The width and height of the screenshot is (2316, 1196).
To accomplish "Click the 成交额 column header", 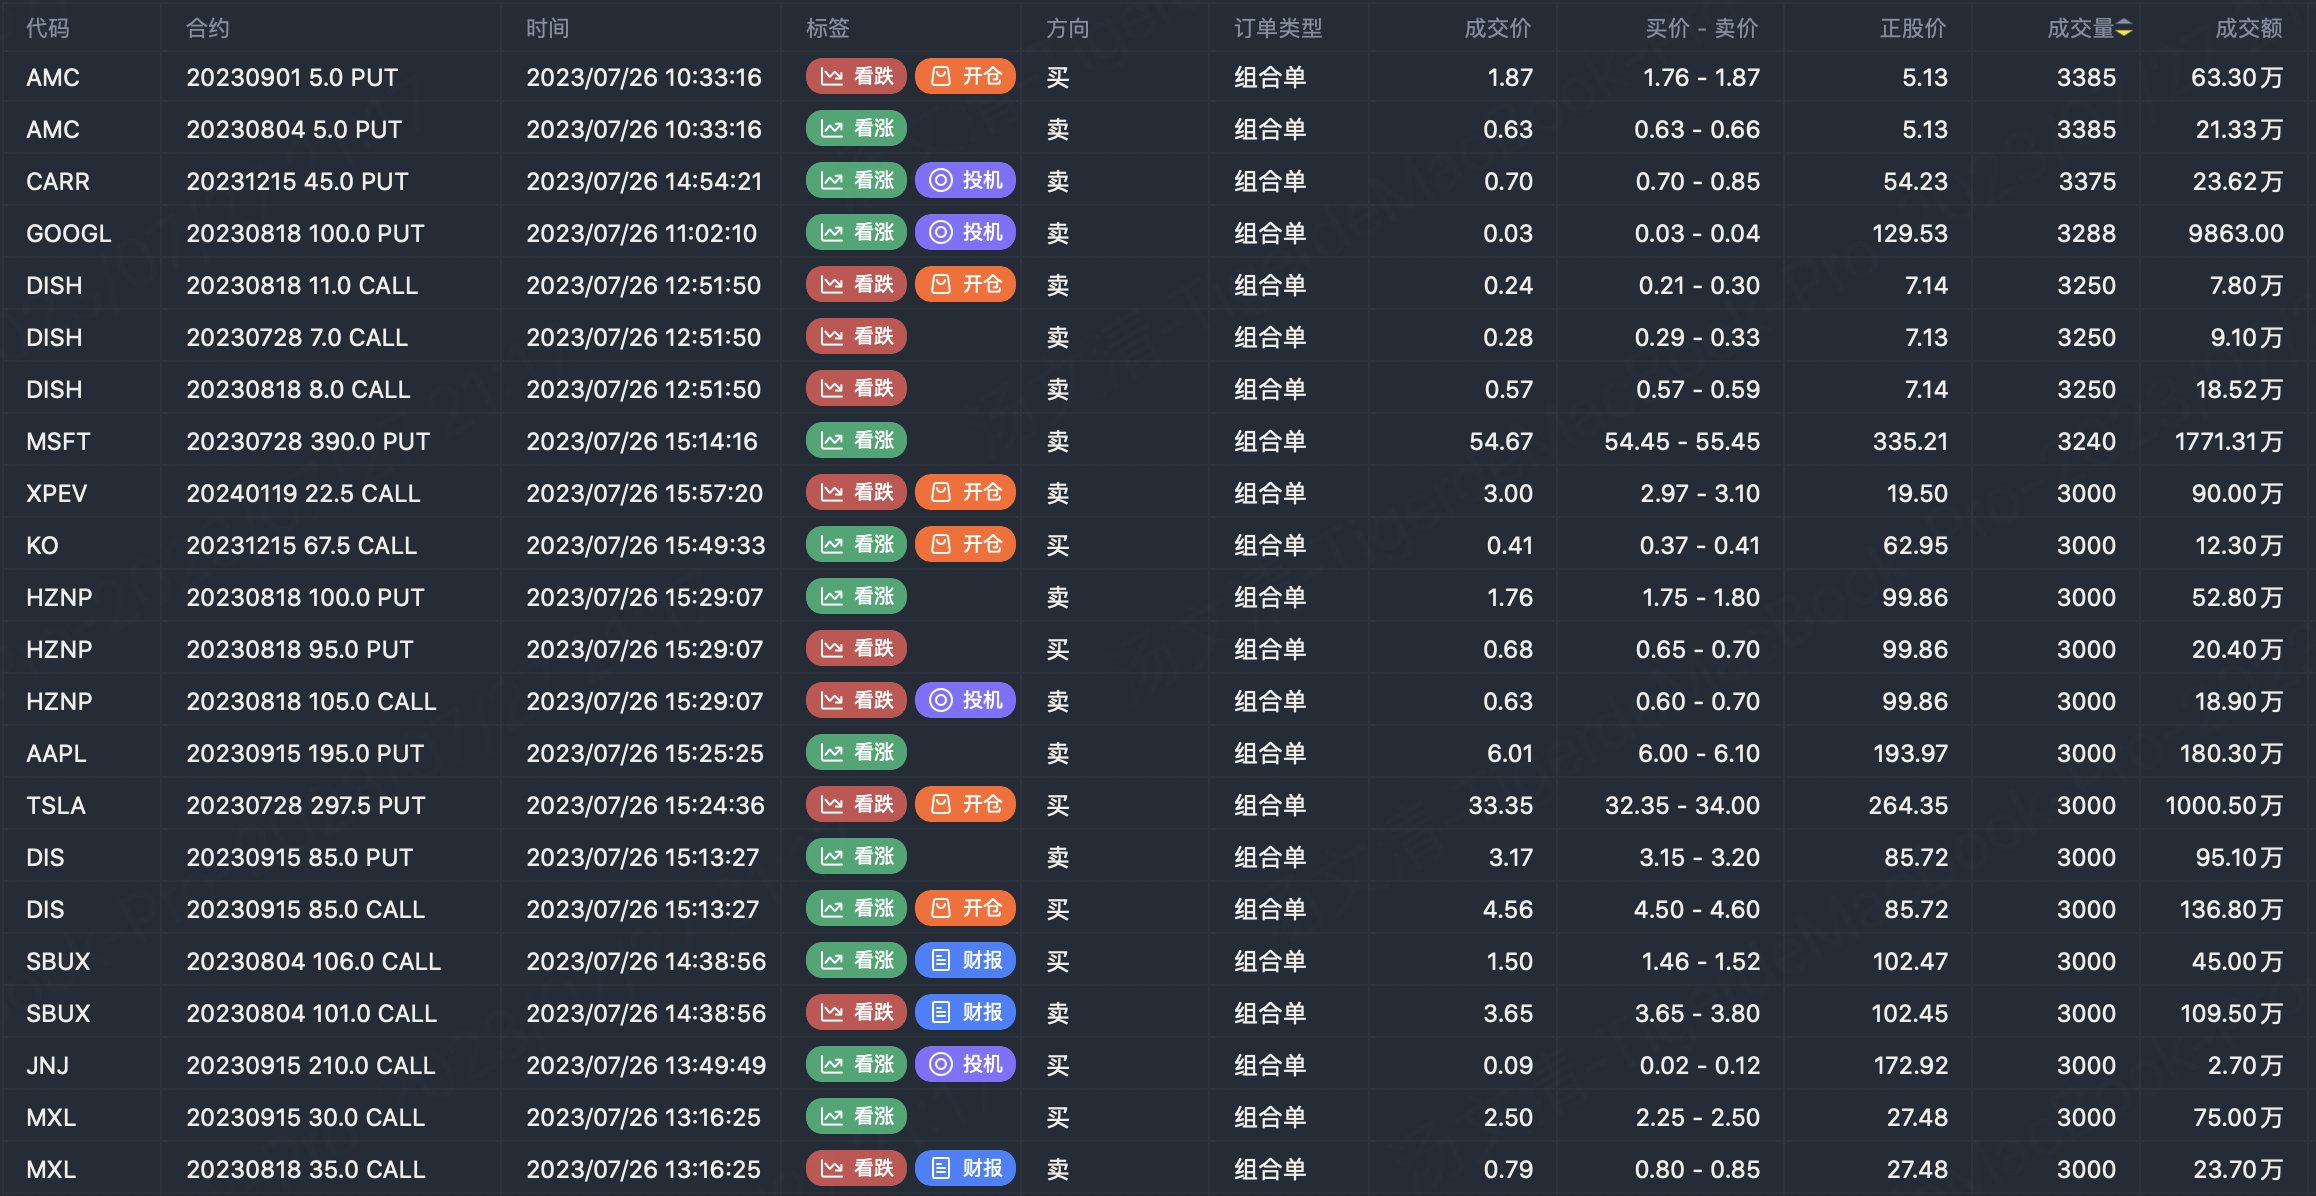I will pyautogui.click(x=2249, y=29).
